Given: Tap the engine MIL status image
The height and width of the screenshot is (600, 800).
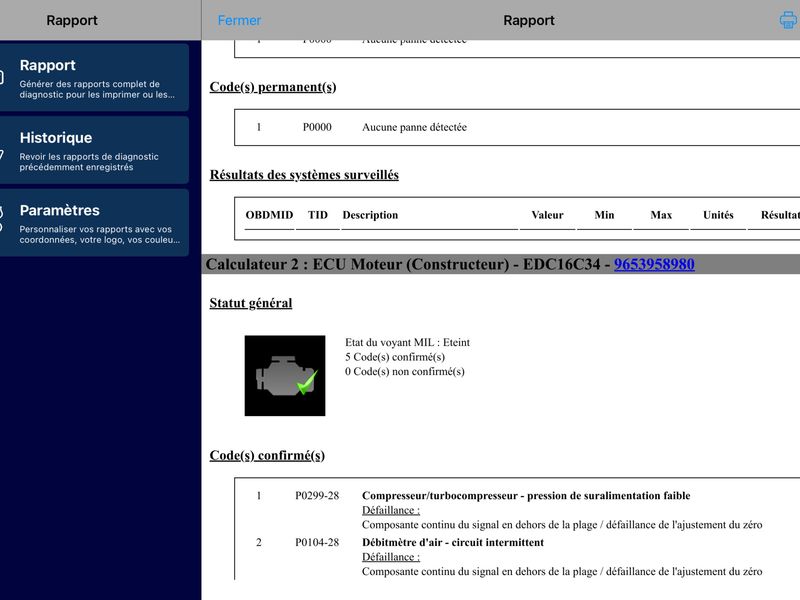Looking at the screenshot, I should (x=285, y=376).
